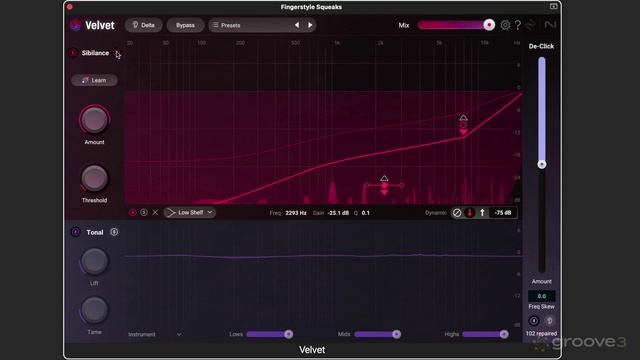Enable Delta listening mode

tap(143, 25)
